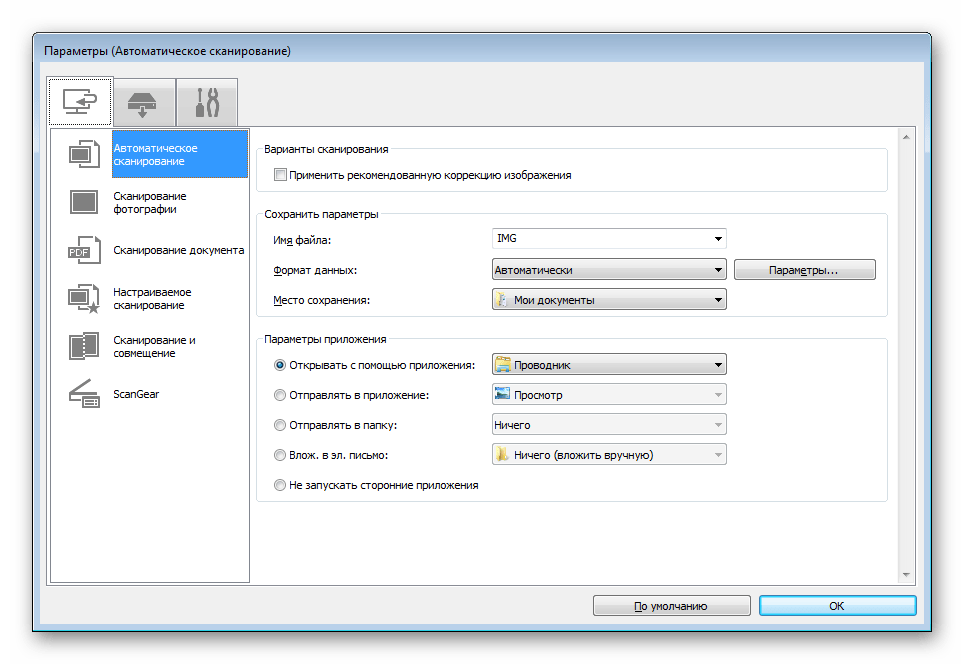Viewport: 964px width, 664px height.
Task: Switch to the tools settings tab
Action: click(207, 101)
